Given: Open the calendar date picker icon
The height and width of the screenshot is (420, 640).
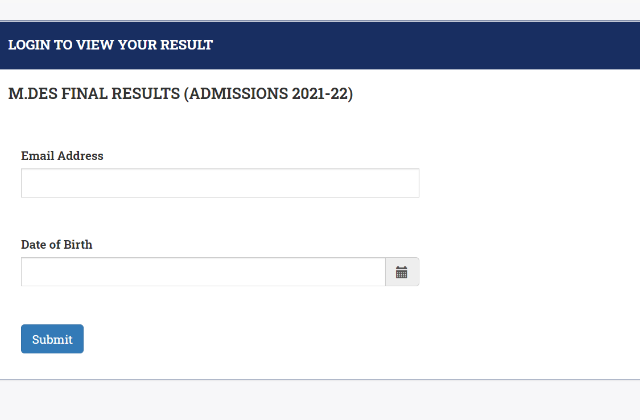Looking at the screenshot, I should (x=402, y=272).
